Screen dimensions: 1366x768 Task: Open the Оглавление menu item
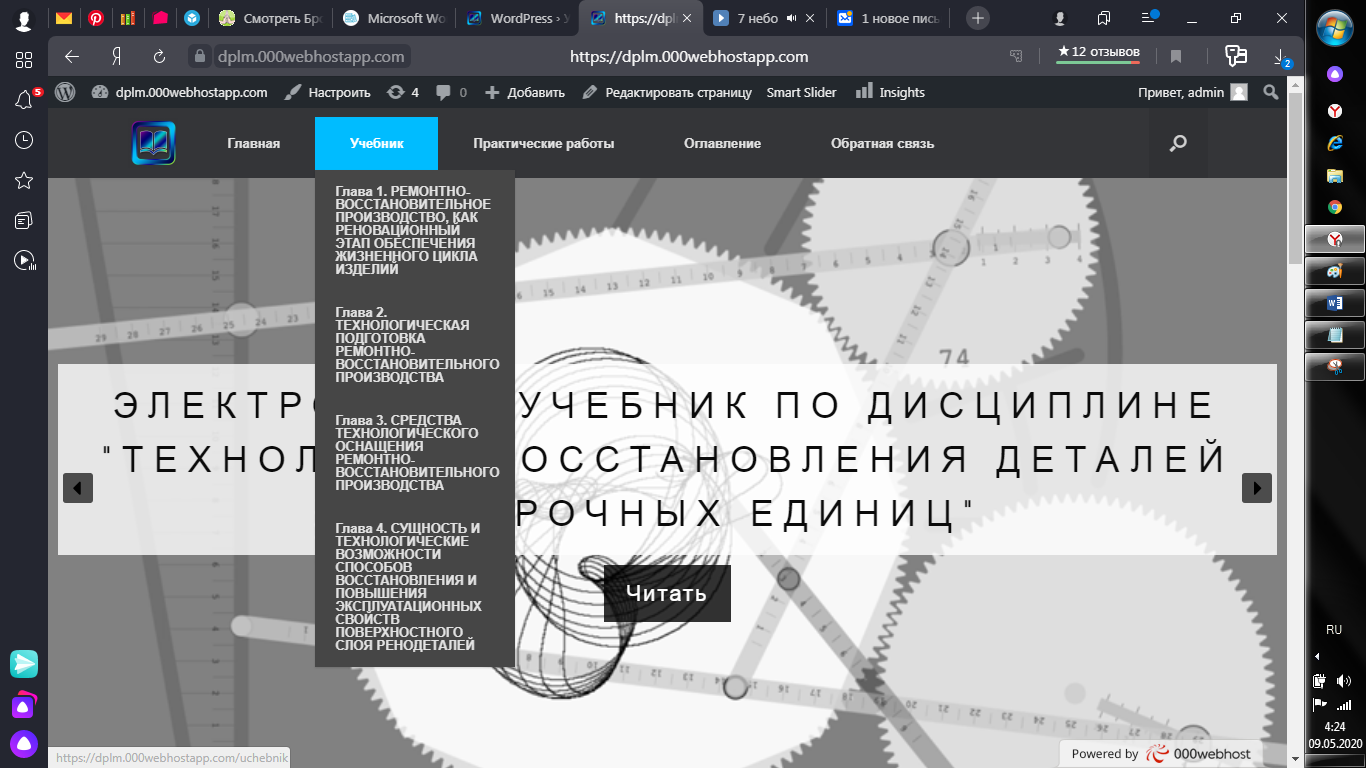(722, 143)
